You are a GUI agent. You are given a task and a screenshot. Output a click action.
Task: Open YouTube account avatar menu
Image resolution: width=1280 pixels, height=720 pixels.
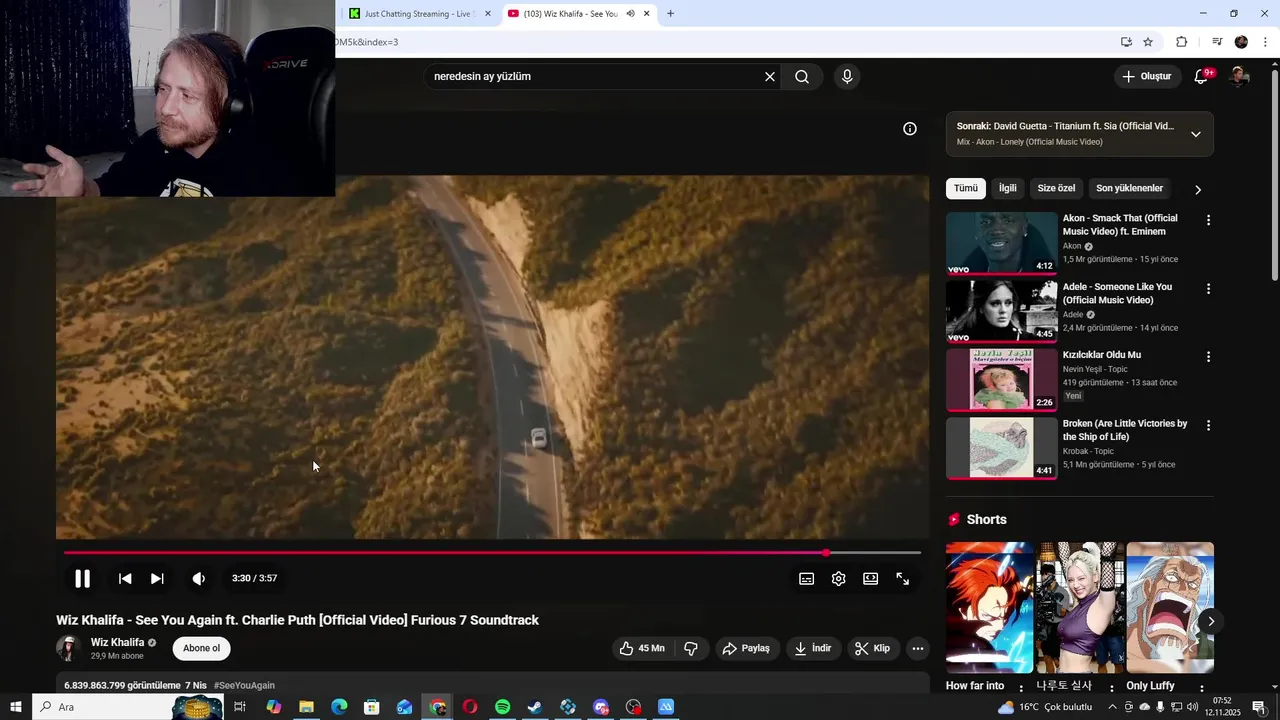pyautogui.click(x=1239, y=77)
